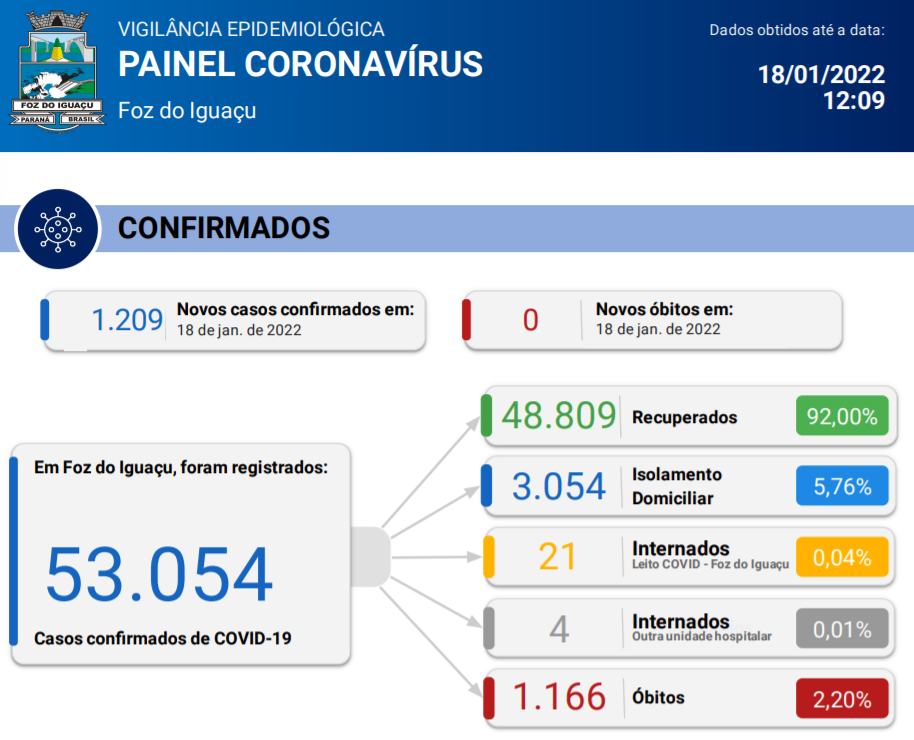Click the blue 5,76% badge
914x740 pixels.
coord(842,486)
